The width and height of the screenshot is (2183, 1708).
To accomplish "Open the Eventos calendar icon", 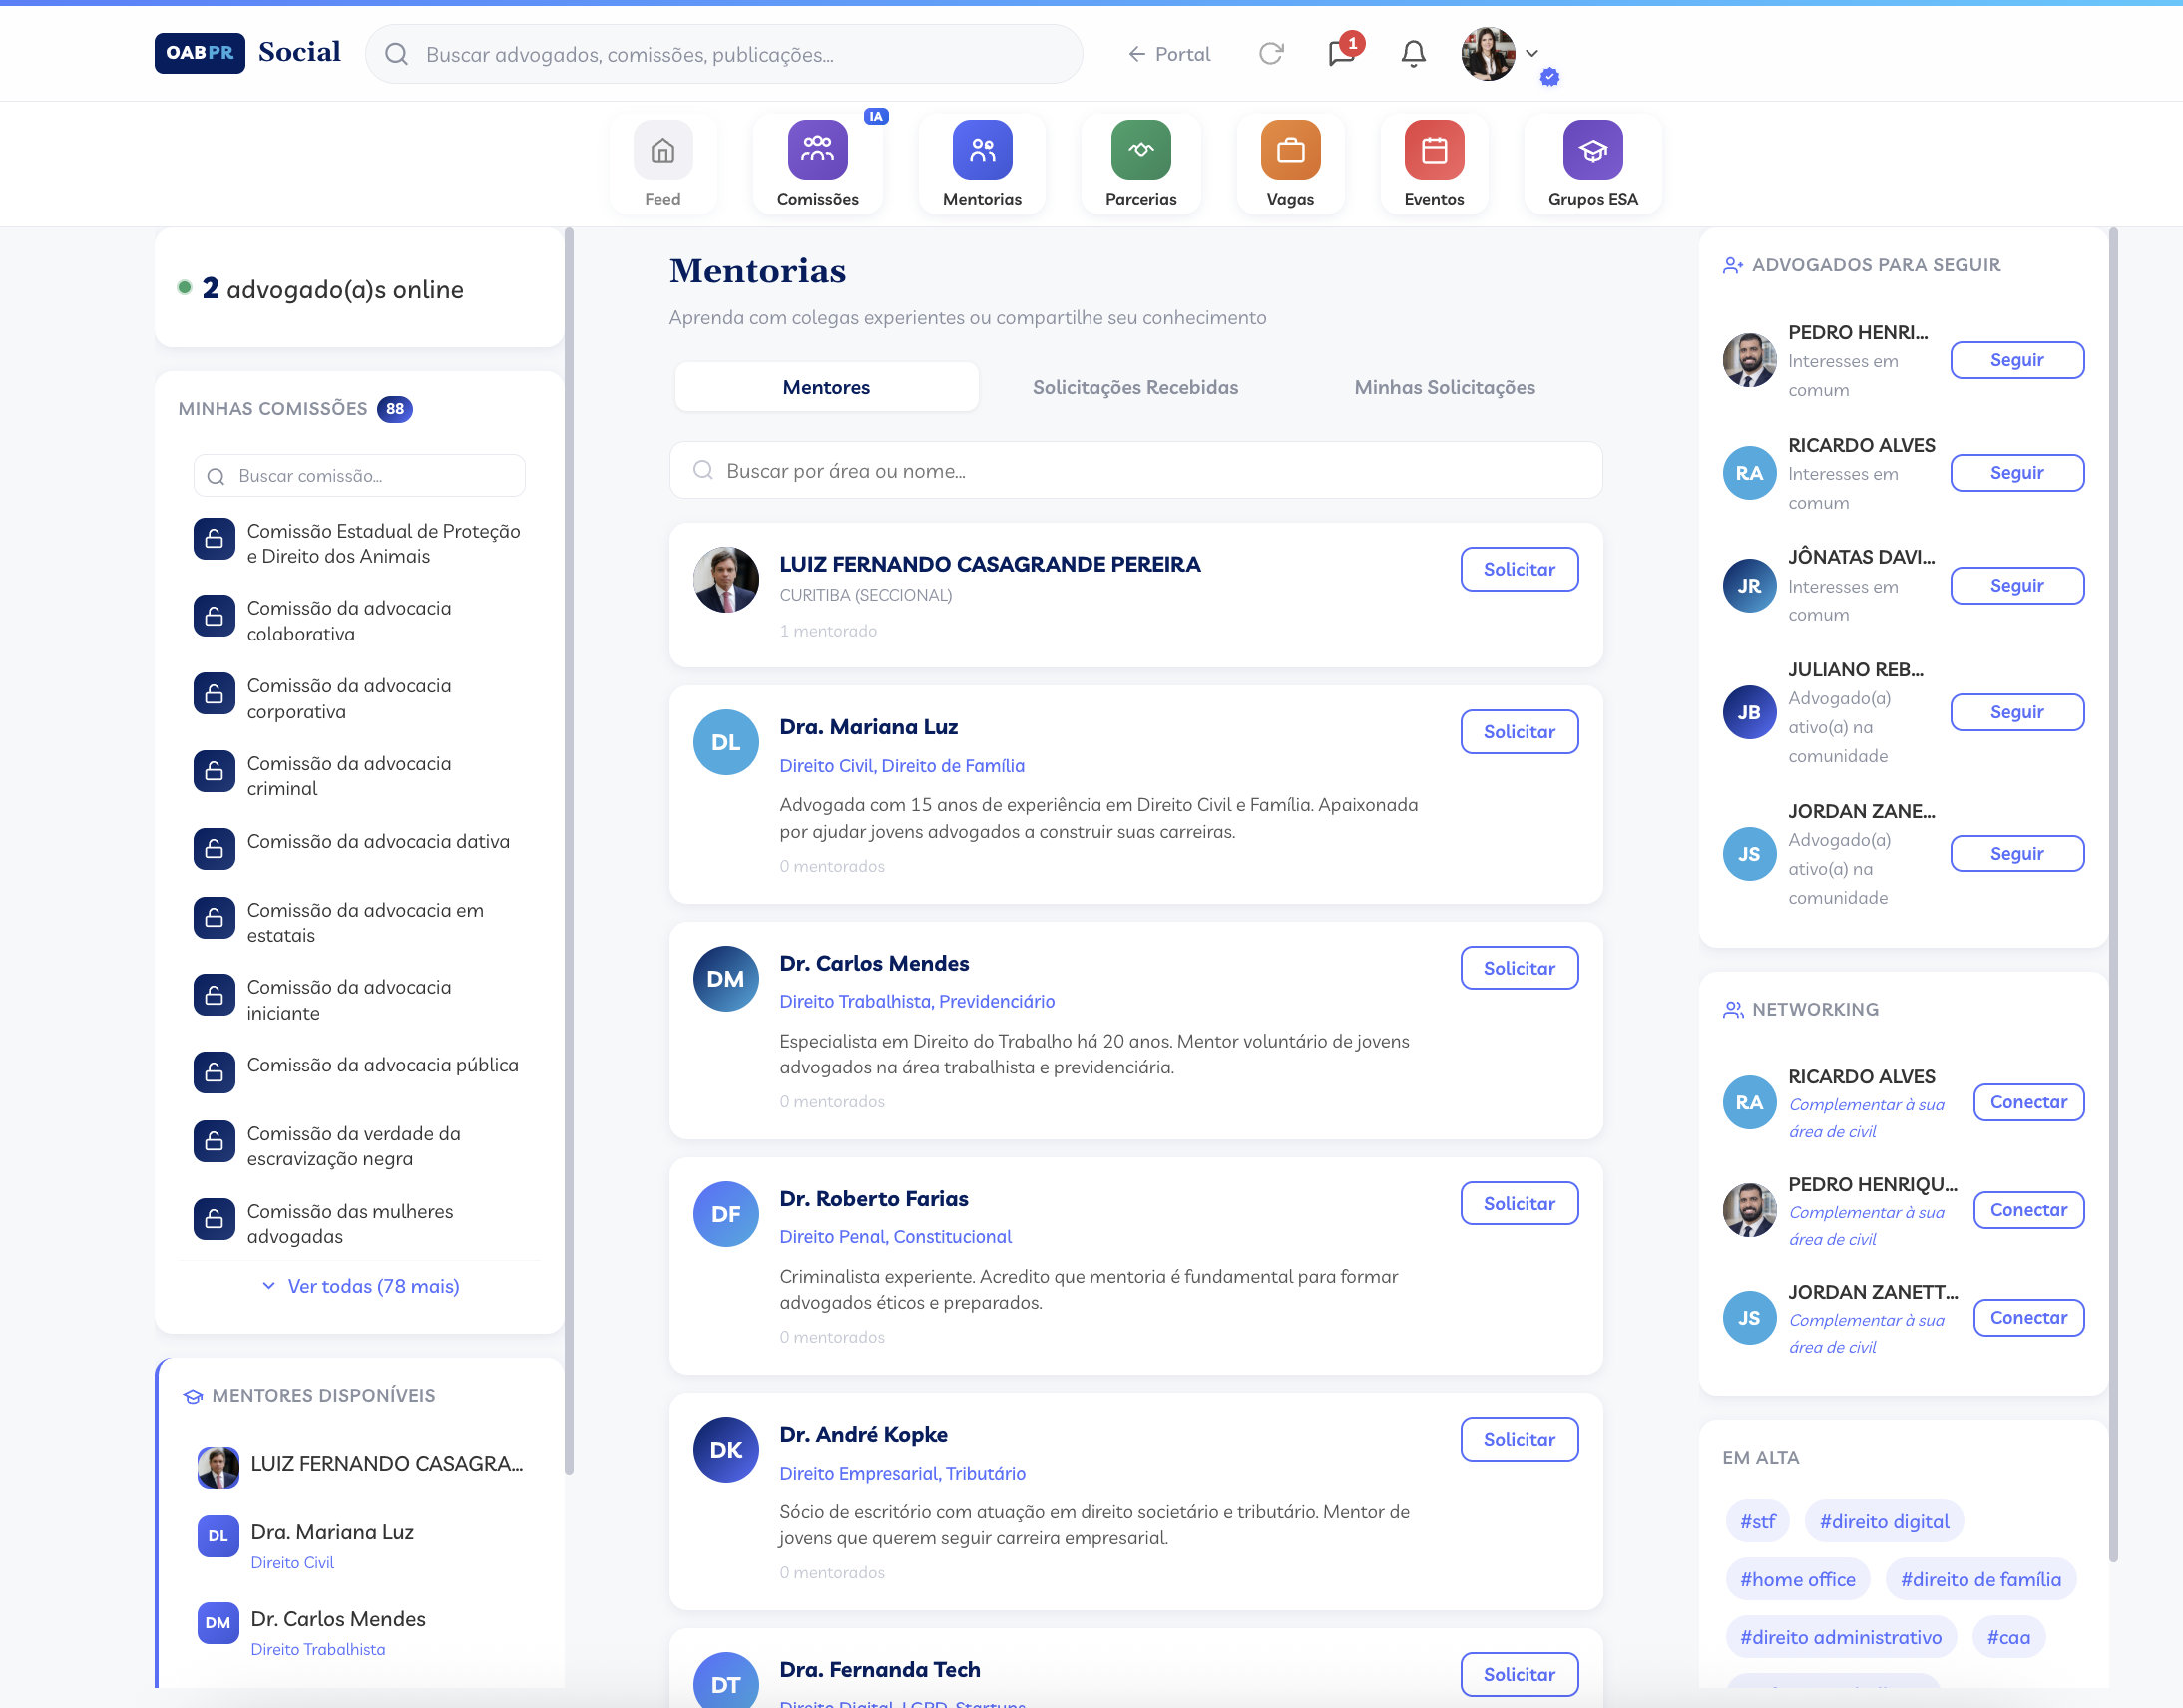I will 1433,151.
